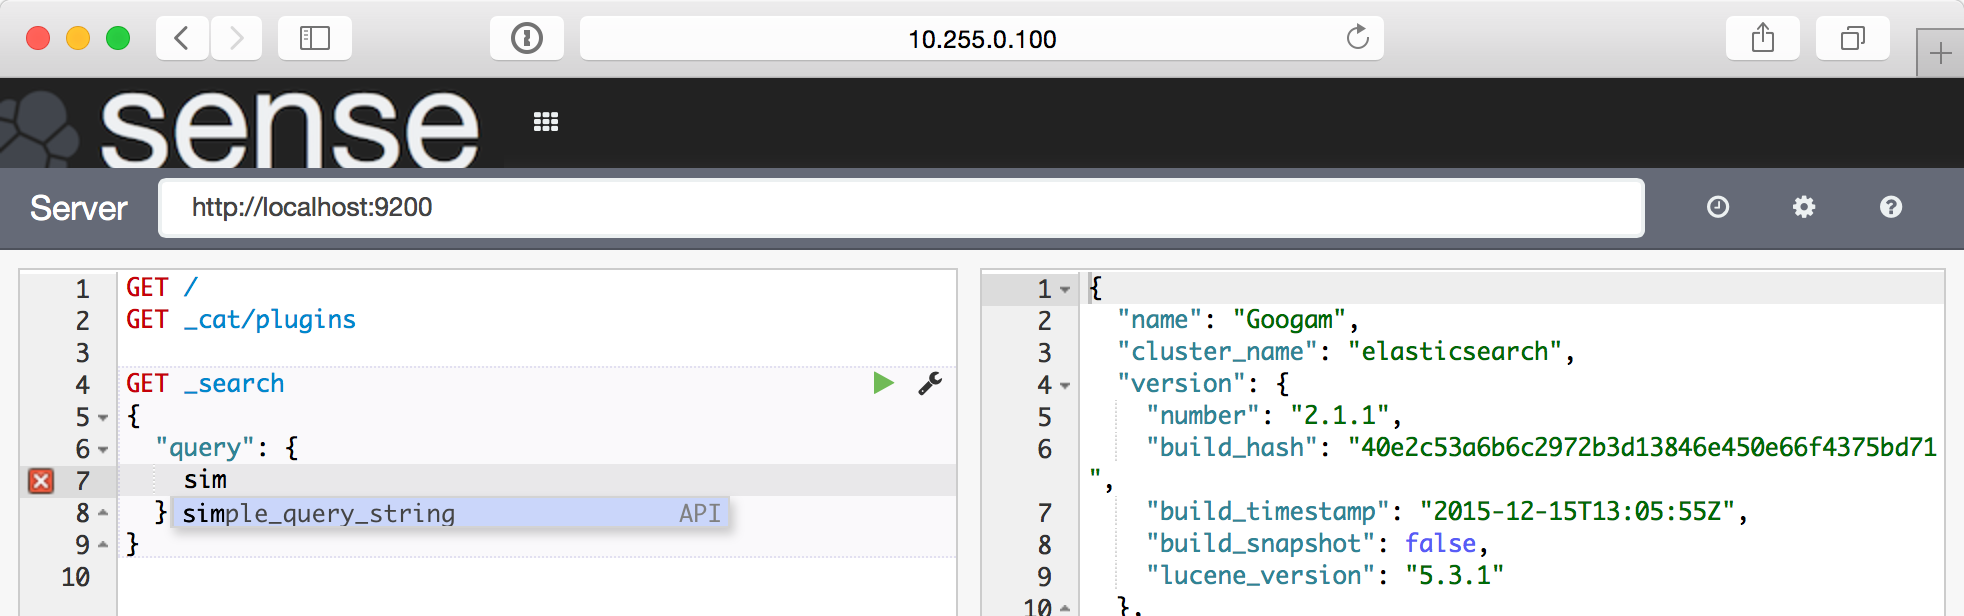
Task: Click the green play button to send request
Action: (883, 384)
